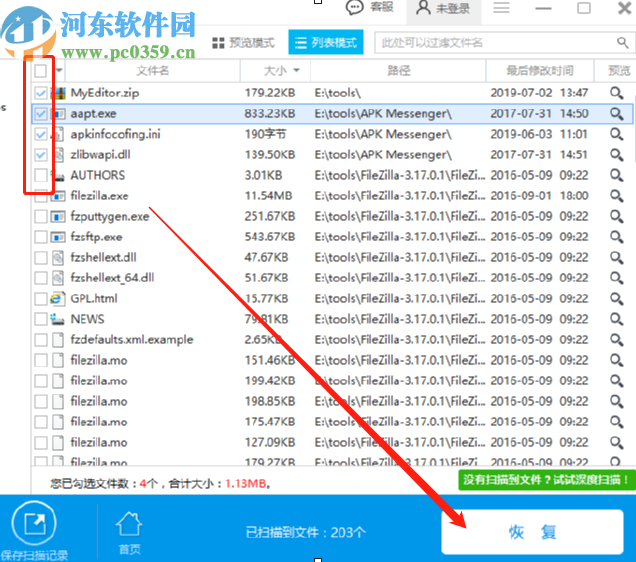Preview fzshellext_64.dll with its magnifier icon

pos(617,278)
